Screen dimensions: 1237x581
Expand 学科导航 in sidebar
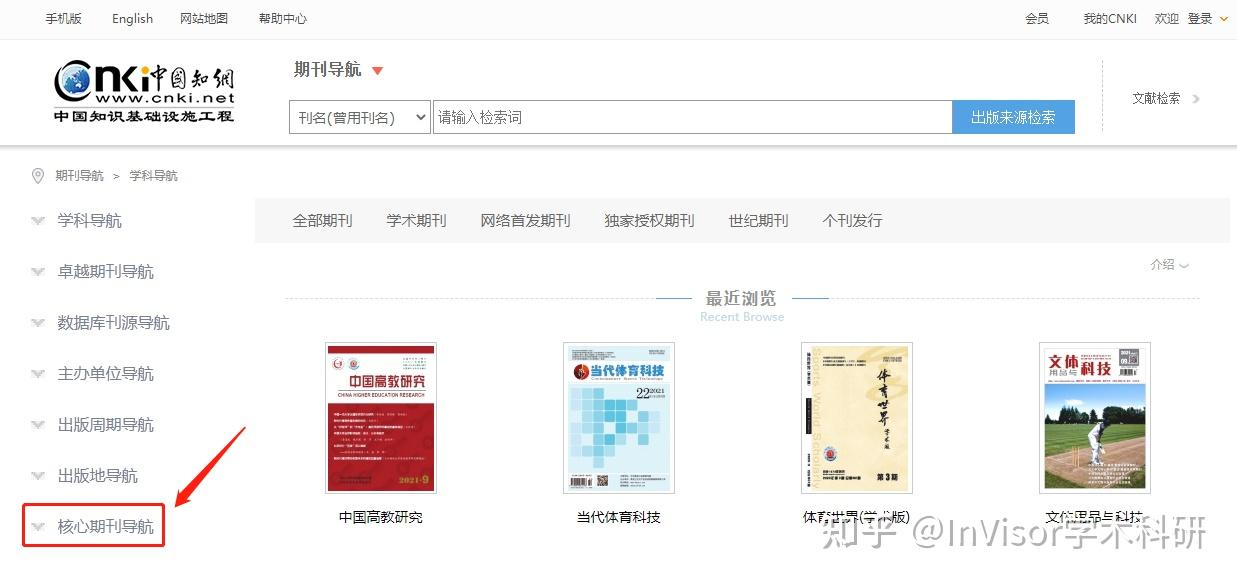(89, 221)
